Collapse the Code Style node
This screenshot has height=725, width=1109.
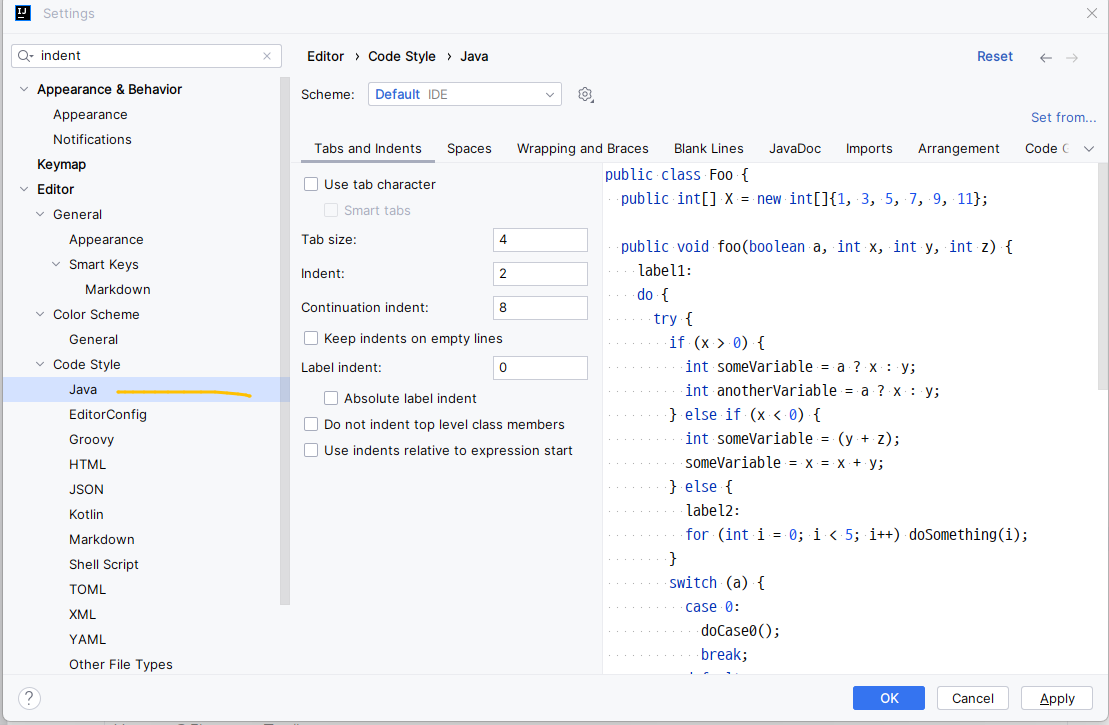[40, 364]
